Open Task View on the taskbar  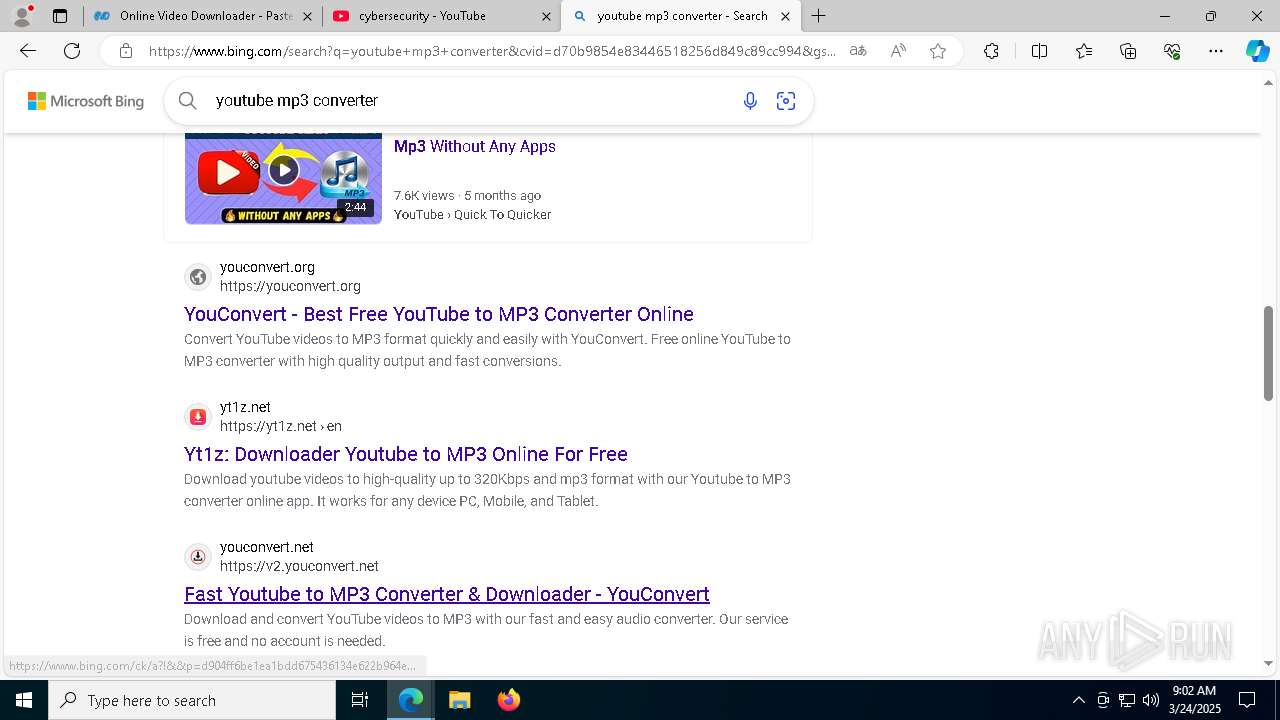tap(360, 700)
